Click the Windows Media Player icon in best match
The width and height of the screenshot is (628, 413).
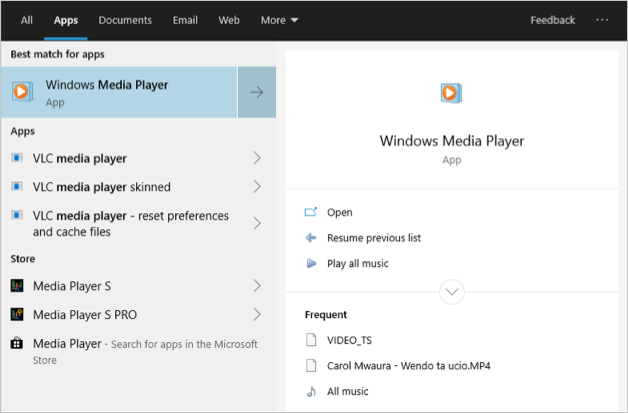click(x=21, y=92)
